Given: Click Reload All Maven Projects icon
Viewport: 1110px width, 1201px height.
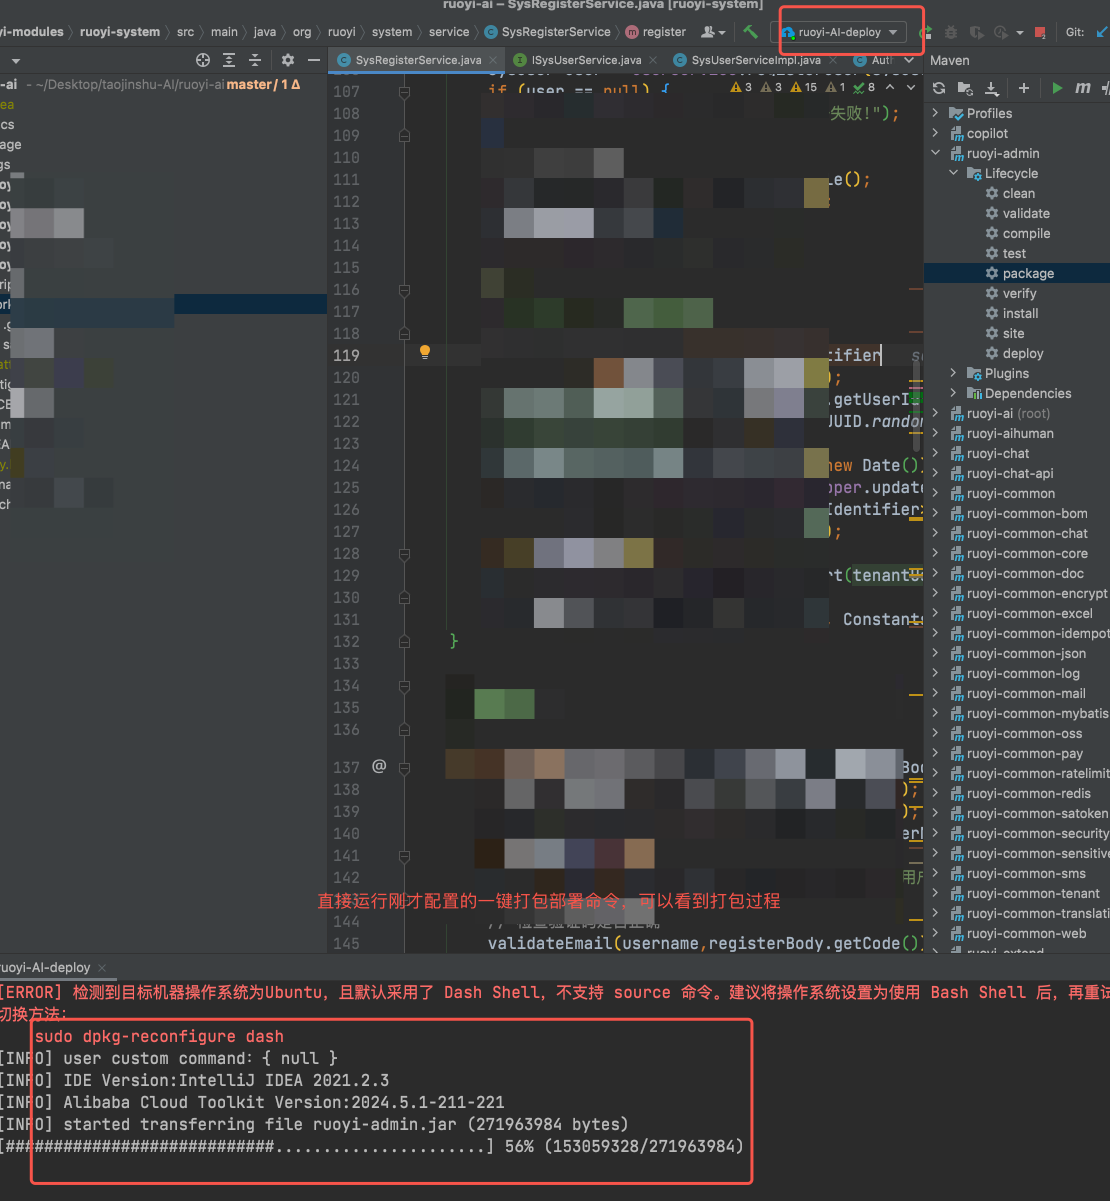Looking at the screenshot, I should (939, 88).
